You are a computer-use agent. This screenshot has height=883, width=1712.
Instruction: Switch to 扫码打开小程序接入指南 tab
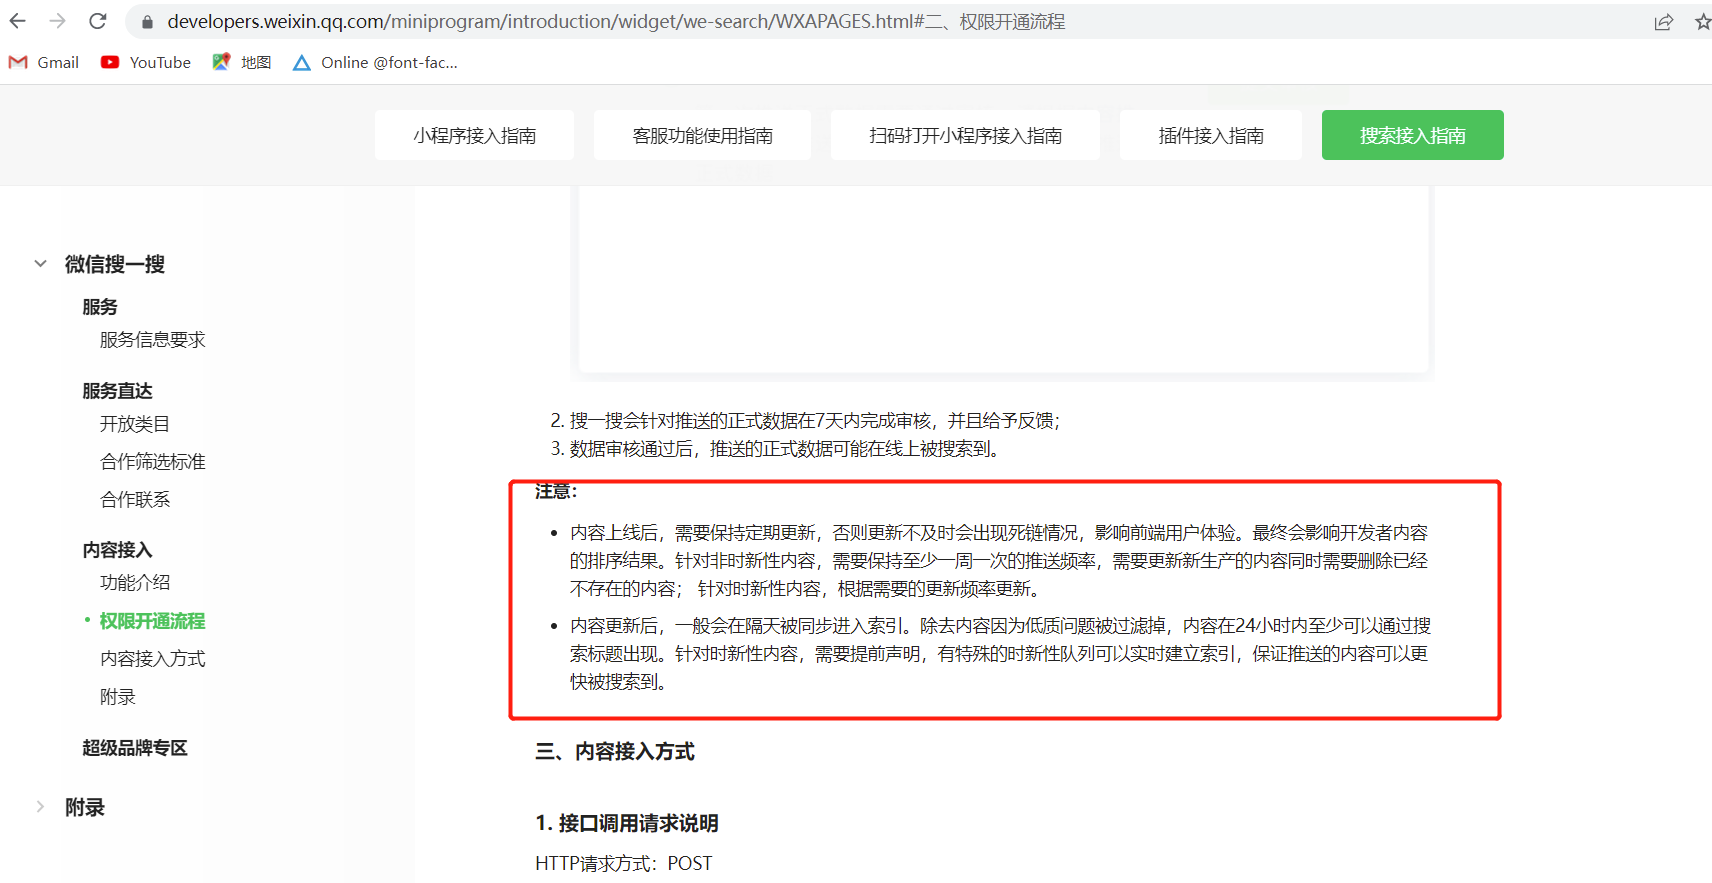(965, 135)
